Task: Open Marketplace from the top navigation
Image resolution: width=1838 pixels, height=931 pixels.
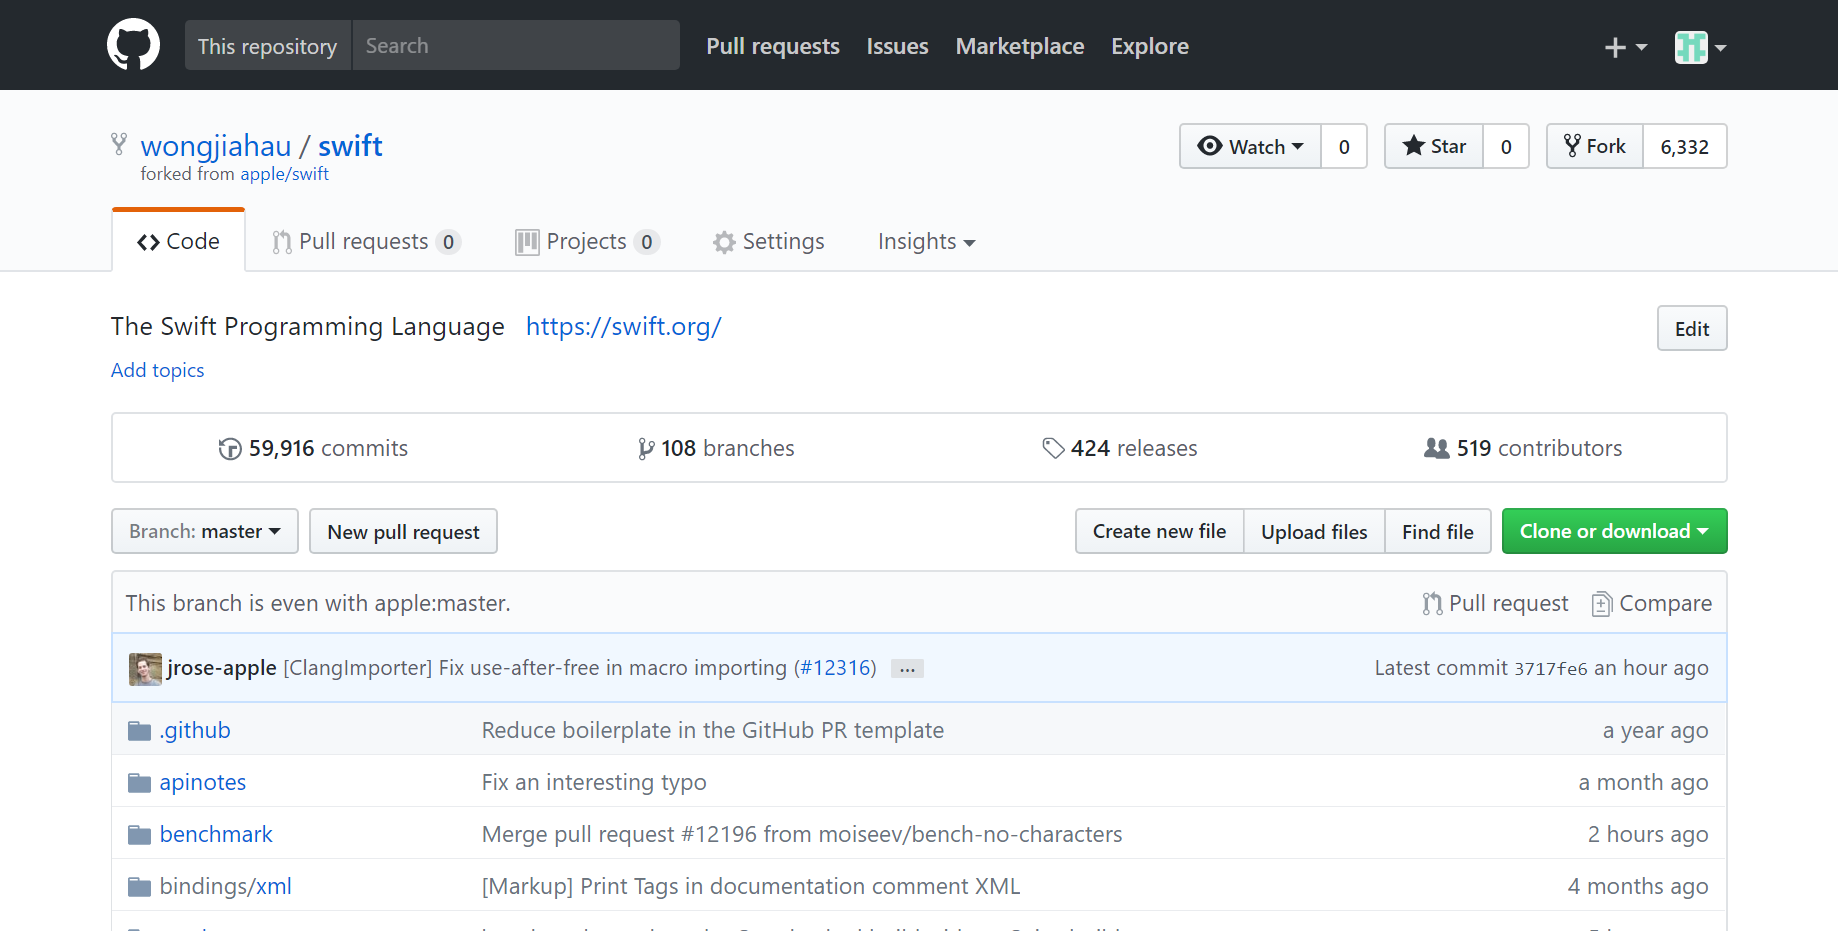Action: pyautogui.click(x=1019, y=46)
